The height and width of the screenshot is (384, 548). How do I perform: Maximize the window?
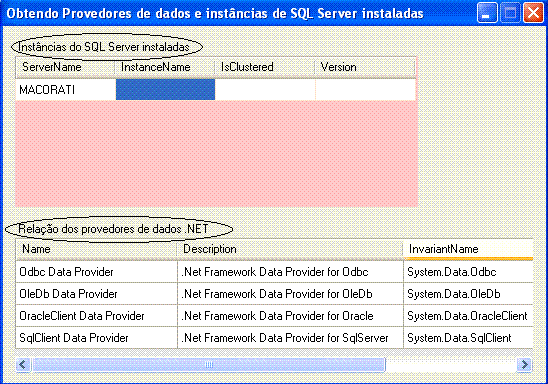(x=510, y=13)
